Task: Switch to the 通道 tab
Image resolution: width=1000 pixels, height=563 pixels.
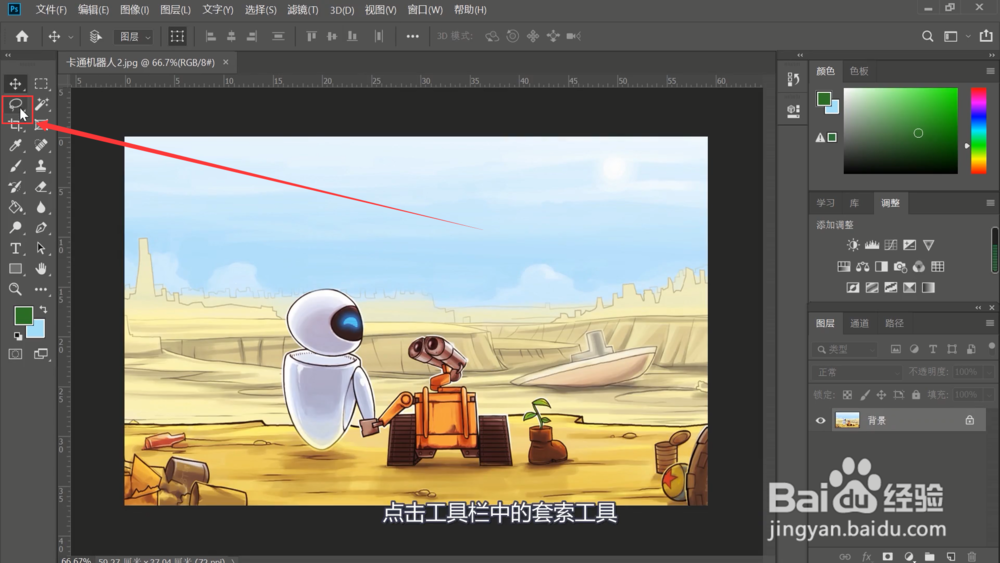Action: pyautogui.click(x=859, y=323)
